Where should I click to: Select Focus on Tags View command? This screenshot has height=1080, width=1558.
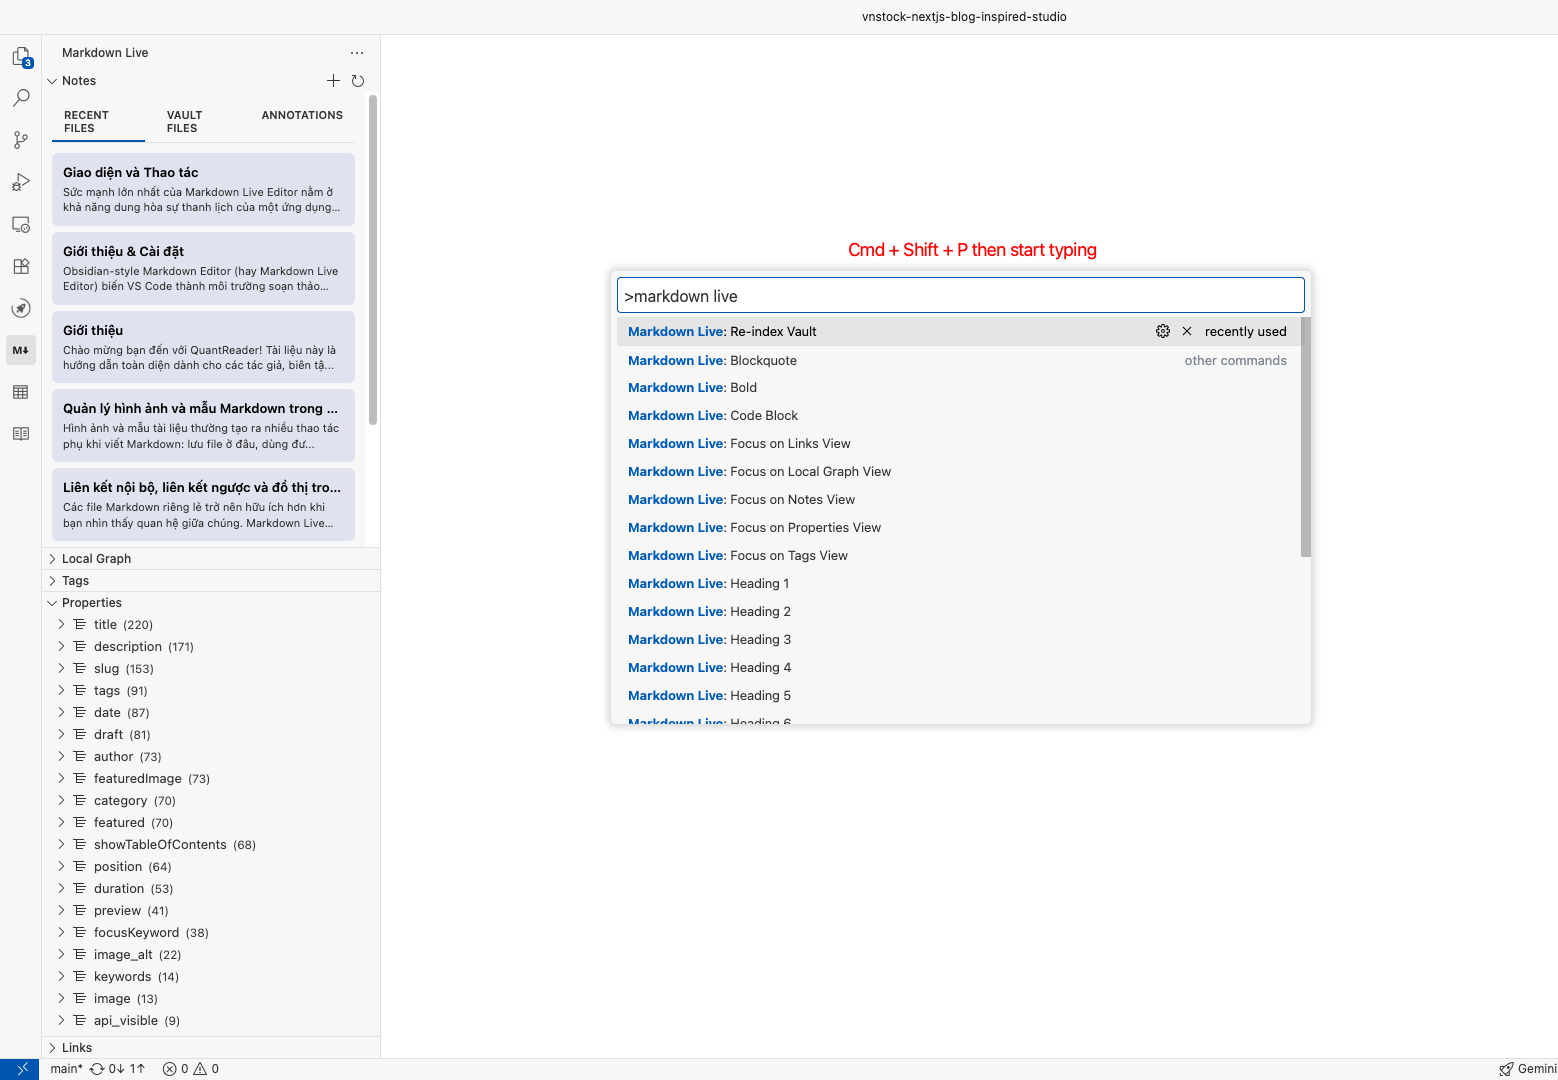pyautogui.click(x=959, y=556)
